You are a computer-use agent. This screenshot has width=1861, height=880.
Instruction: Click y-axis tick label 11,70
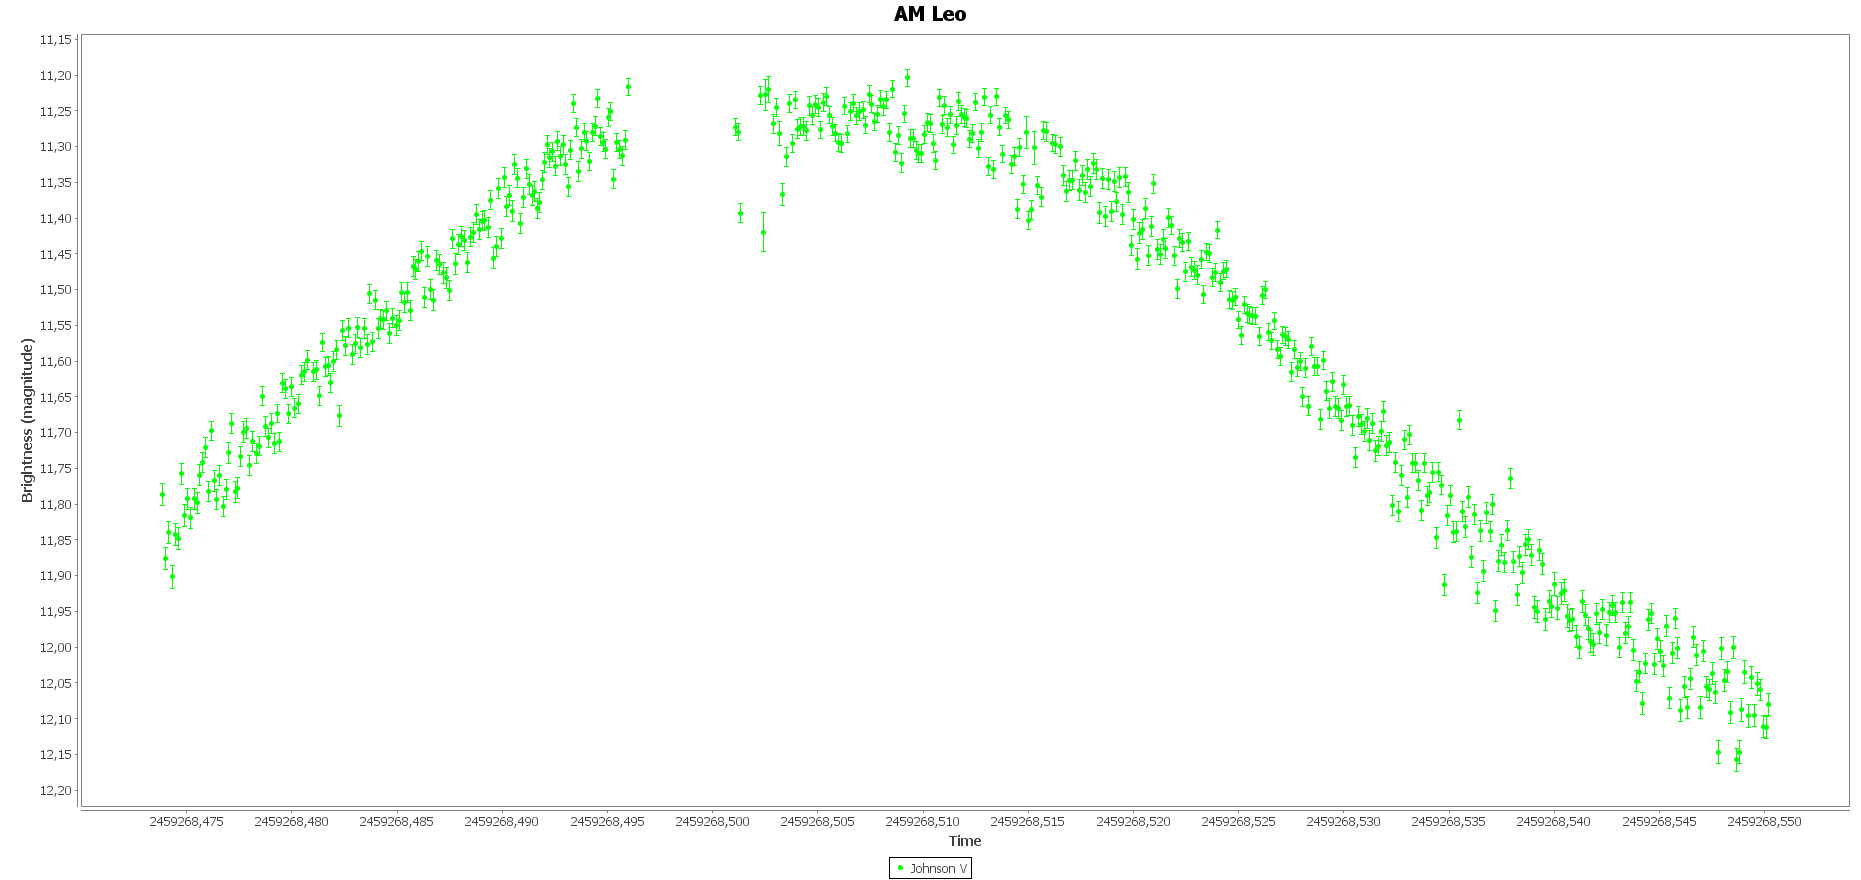click(56, 433)
